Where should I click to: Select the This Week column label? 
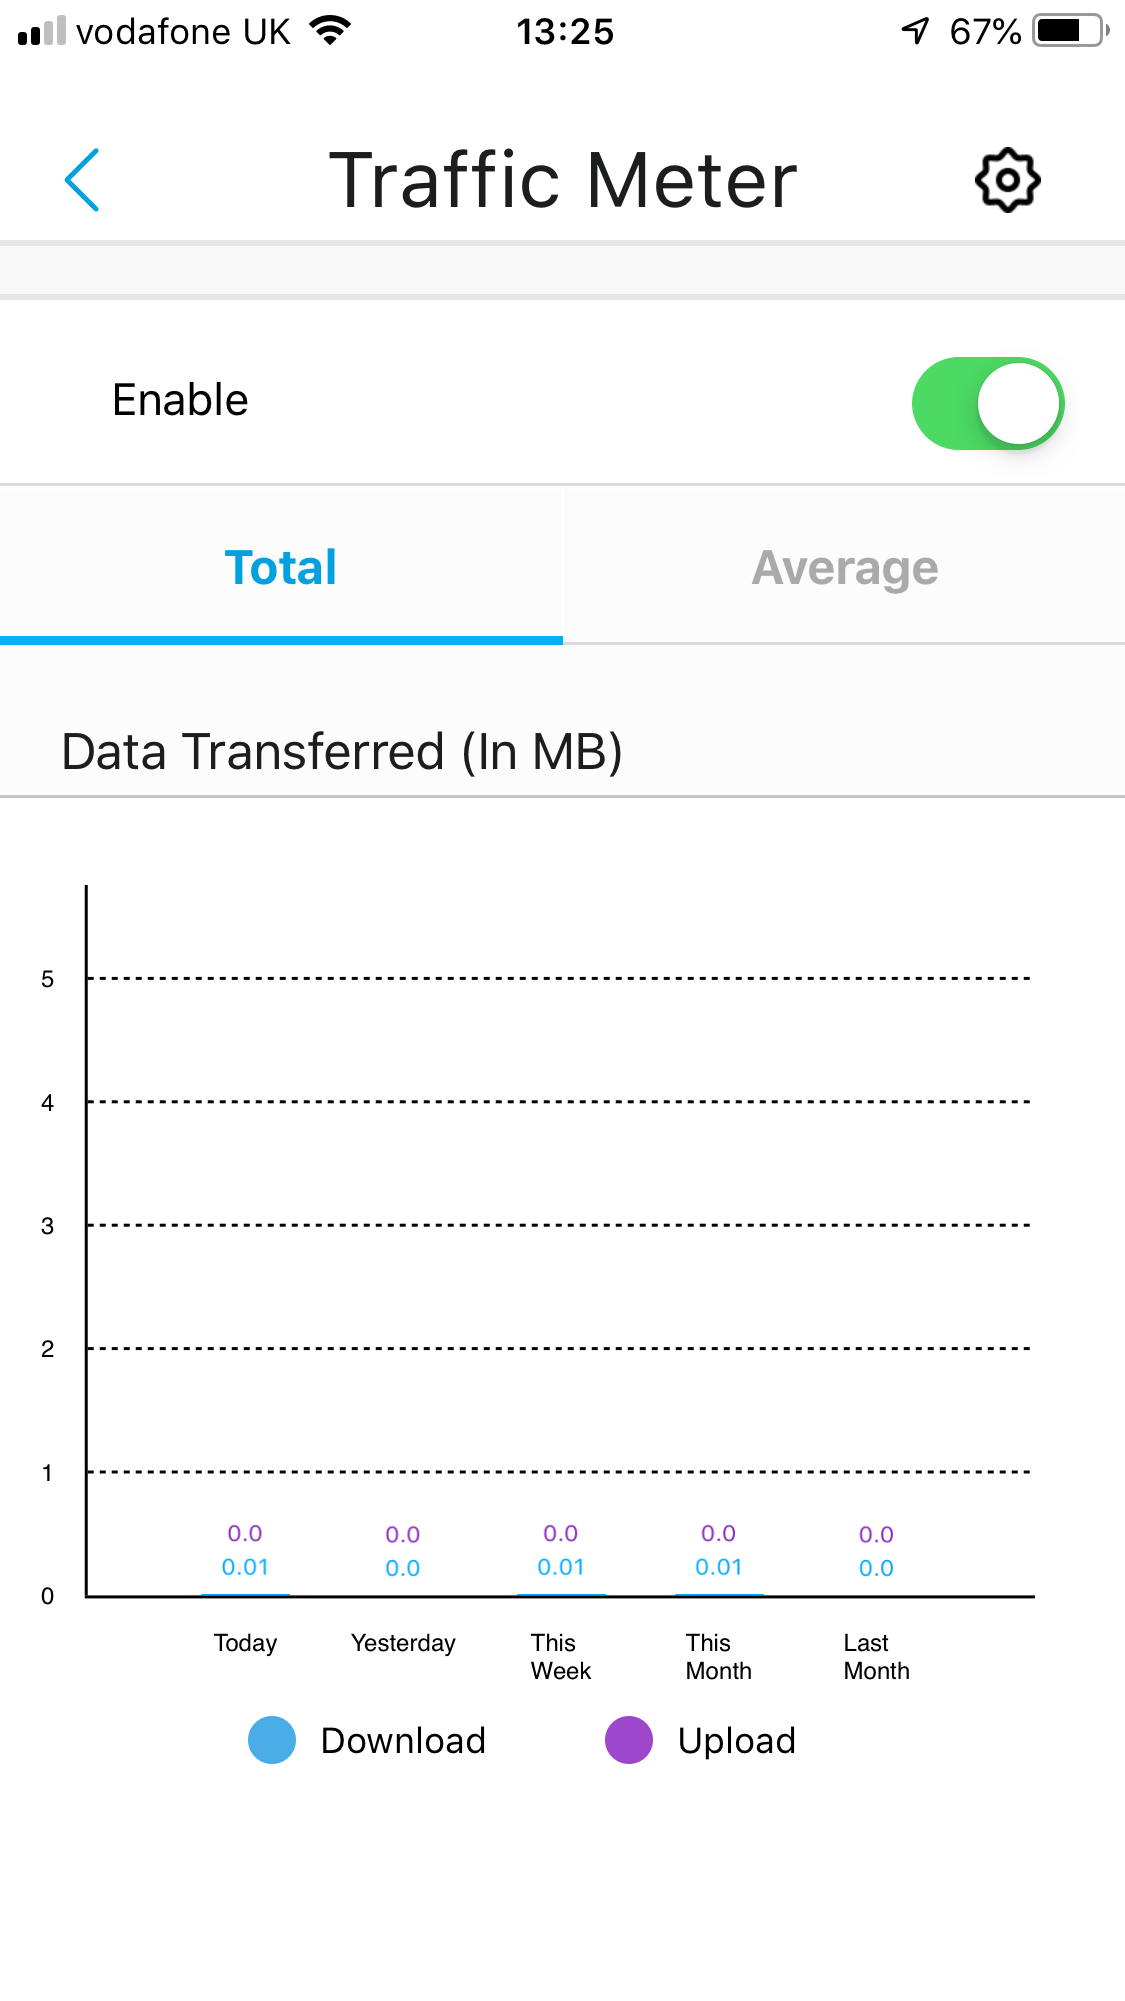coord(560,1657)
